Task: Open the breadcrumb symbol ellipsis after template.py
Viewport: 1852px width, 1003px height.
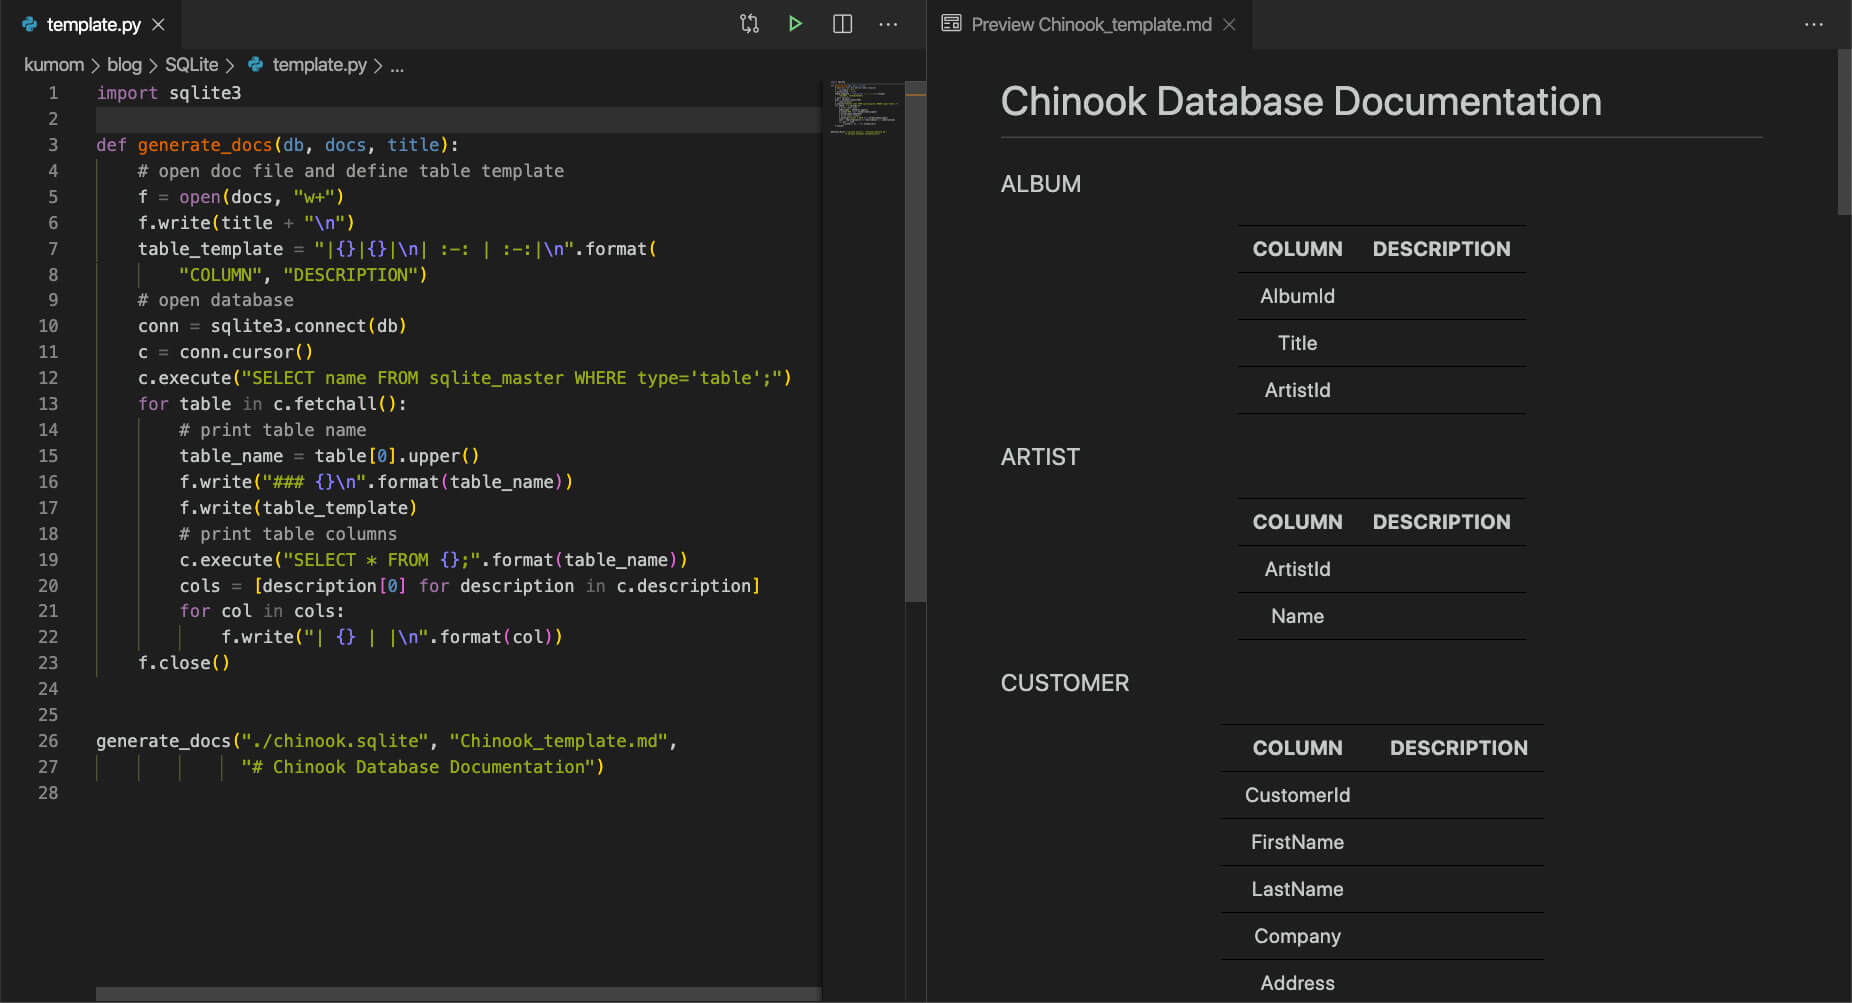Action: tap(397, 65)
